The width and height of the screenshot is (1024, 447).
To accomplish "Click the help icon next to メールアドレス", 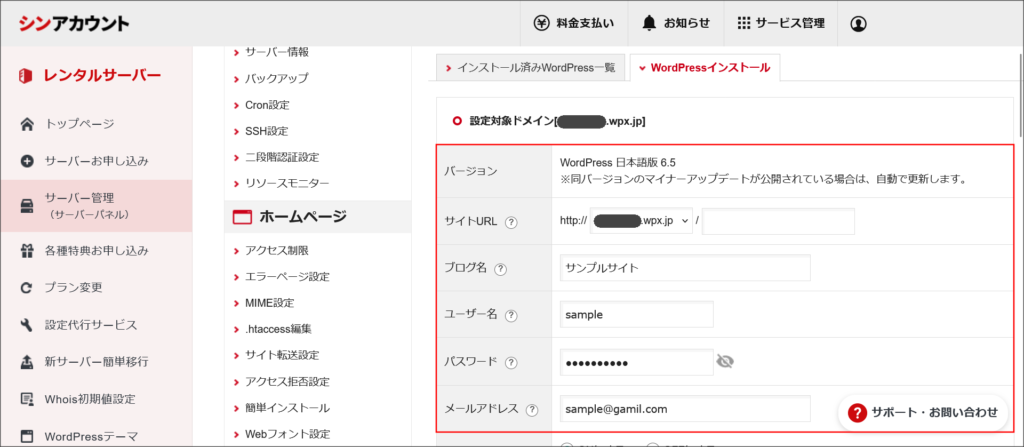I will tap(532, 410).
